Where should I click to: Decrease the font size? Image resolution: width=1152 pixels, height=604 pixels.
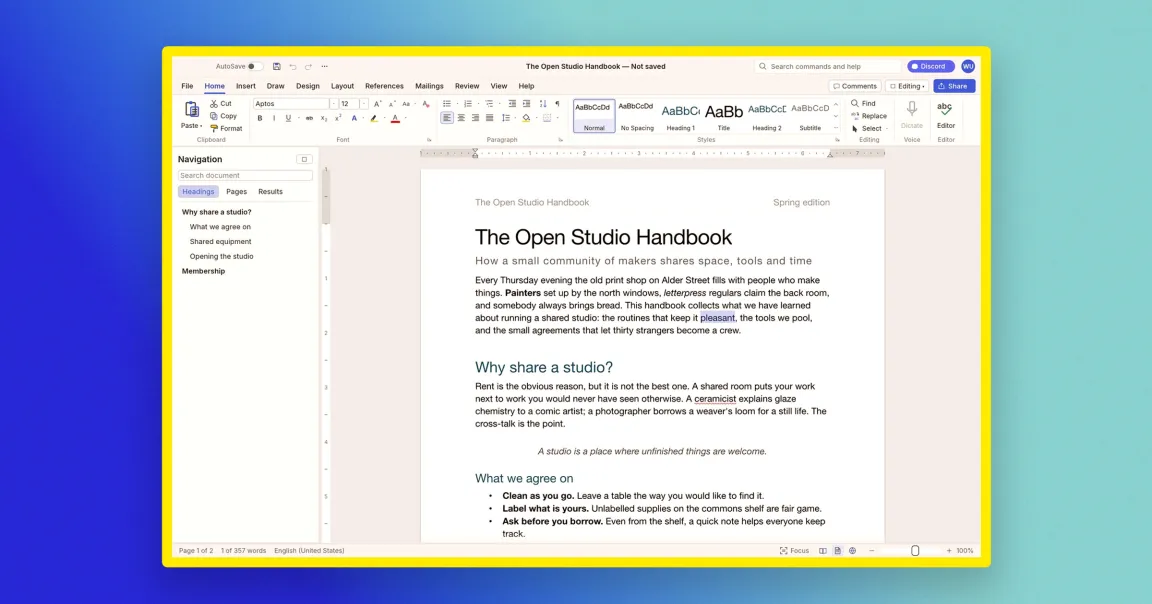[x=392, y=104]
